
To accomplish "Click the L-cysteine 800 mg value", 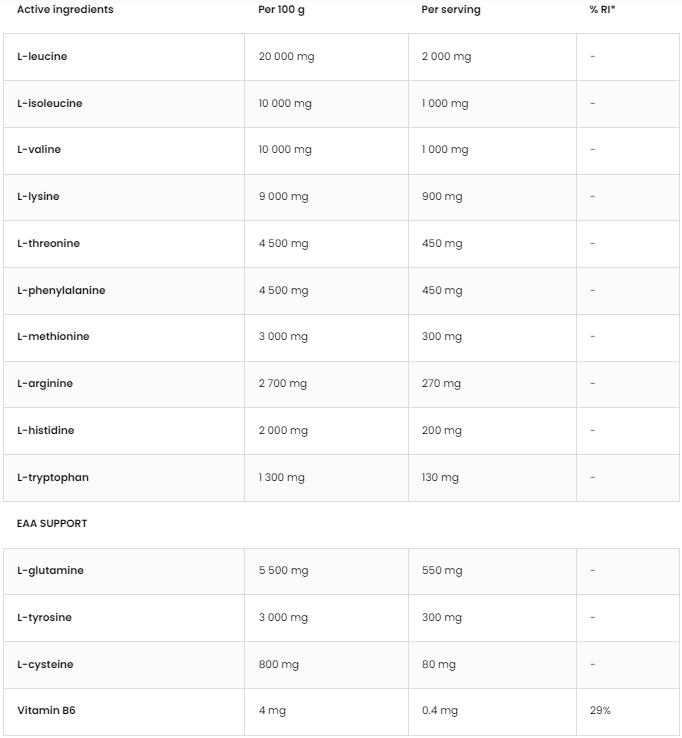I will pyautogui.click(x=279, y=665).
